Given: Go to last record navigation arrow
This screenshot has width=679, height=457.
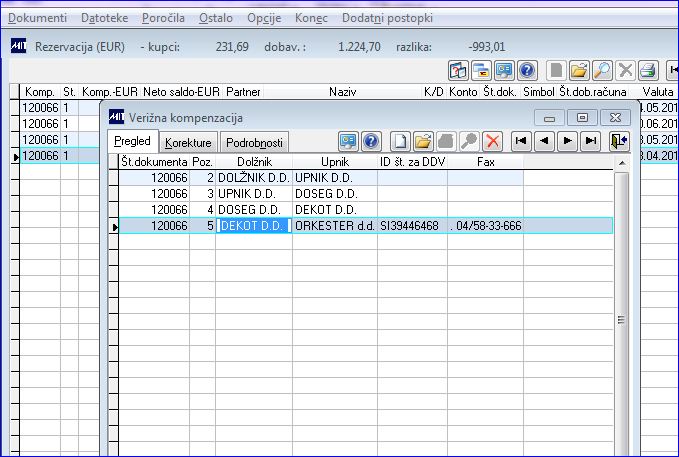Looking at the screenshot, I should [590, 141].
